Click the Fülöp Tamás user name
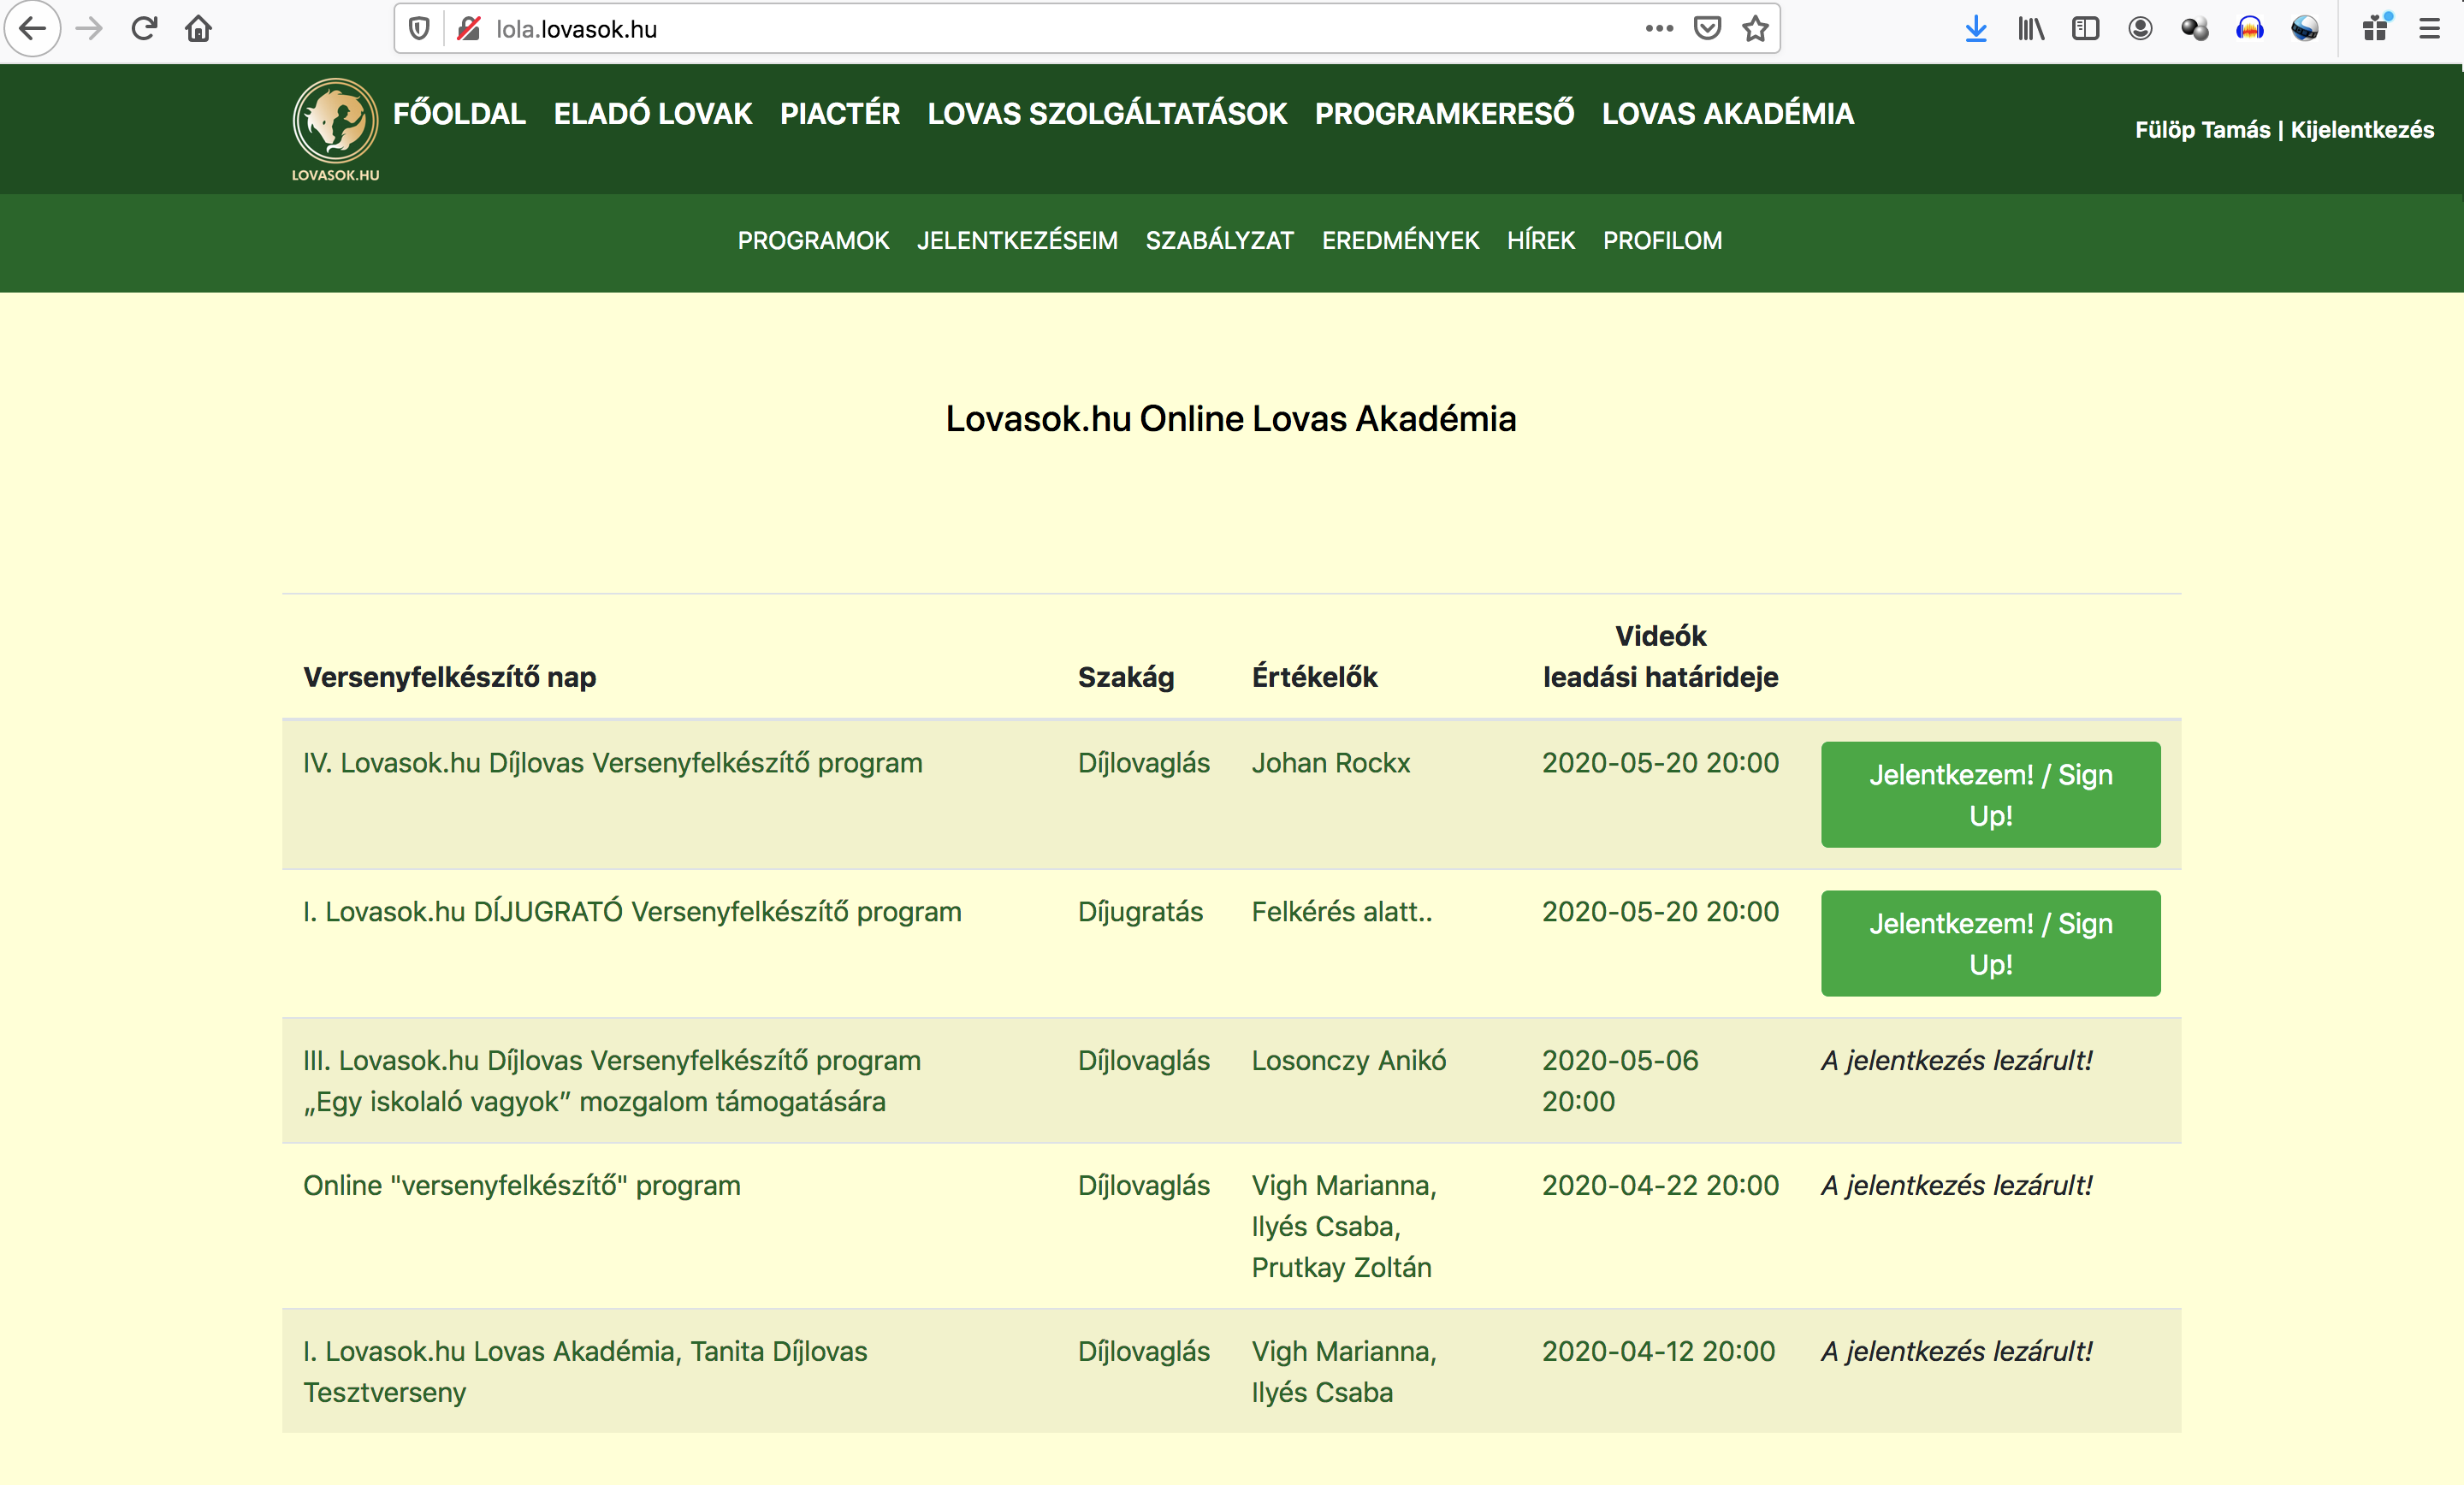2464x1485 pixels. [2202, 130]
